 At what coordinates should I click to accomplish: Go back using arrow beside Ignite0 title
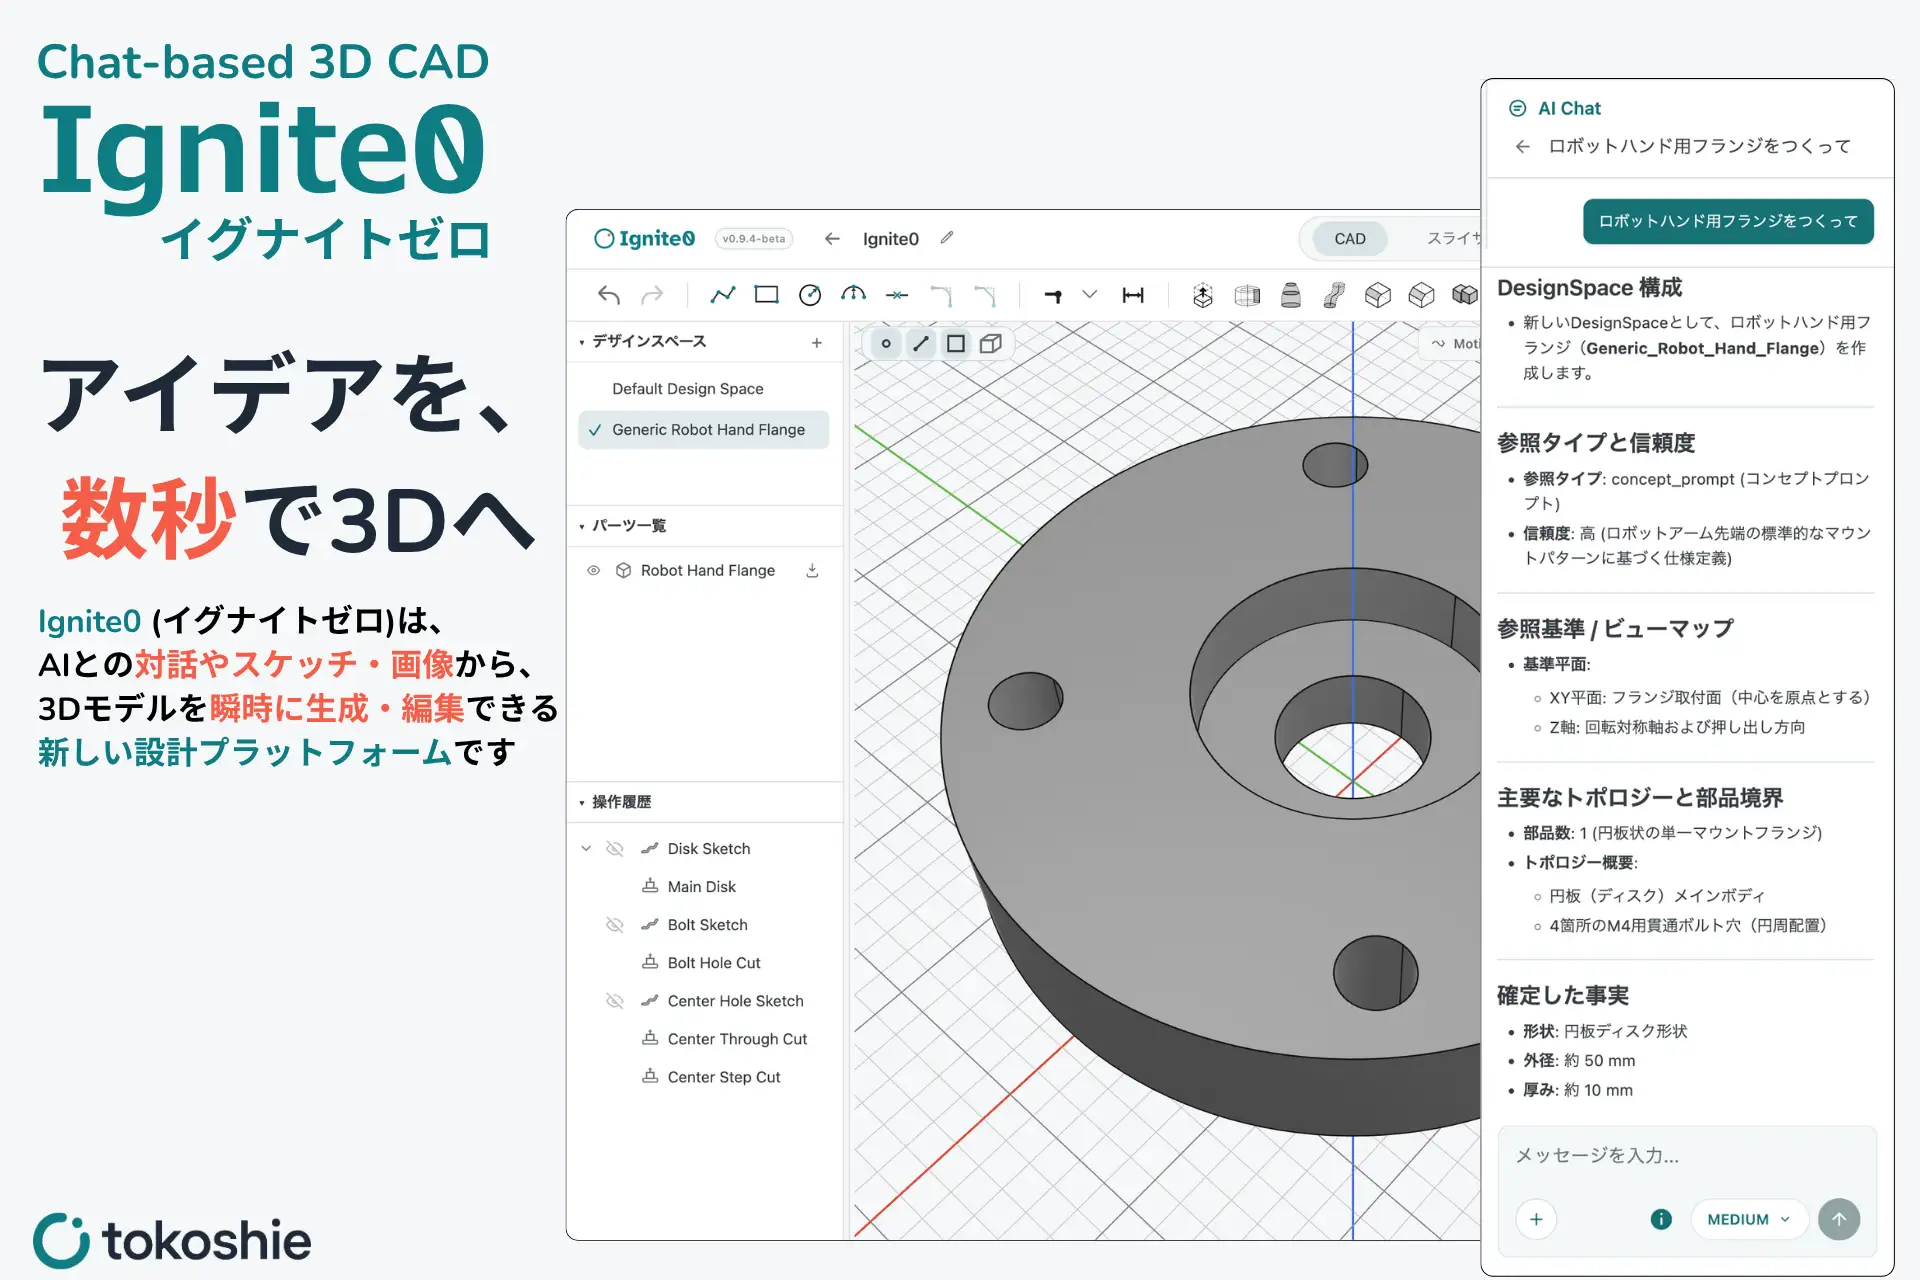(x=832, y=238)
